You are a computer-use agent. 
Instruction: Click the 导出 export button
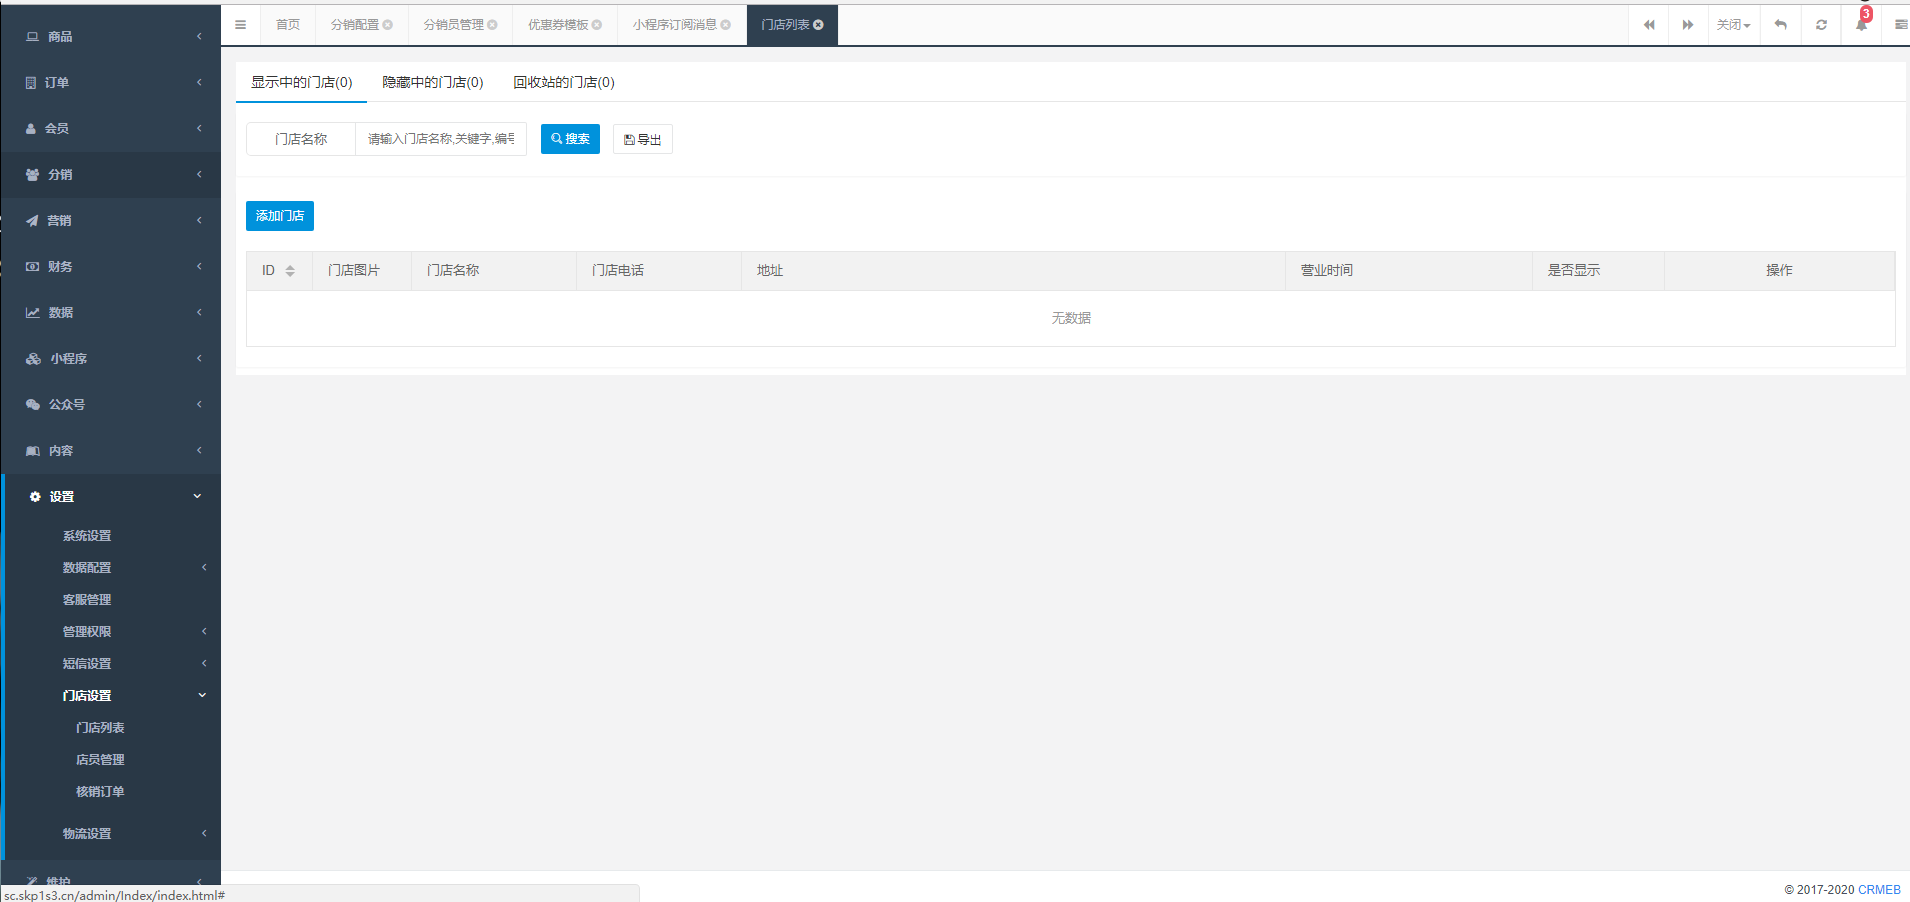(x=642, y=140)
